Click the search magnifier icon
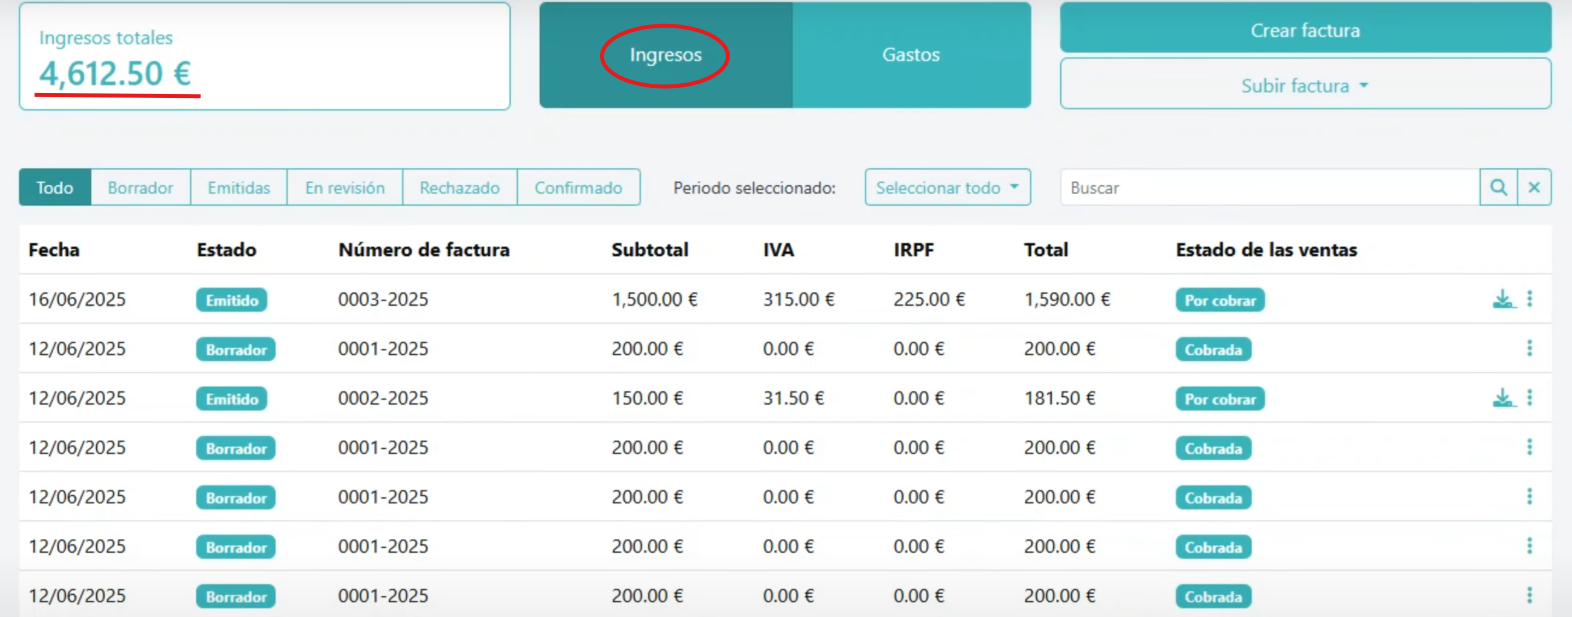 (x=1498, y=187)
